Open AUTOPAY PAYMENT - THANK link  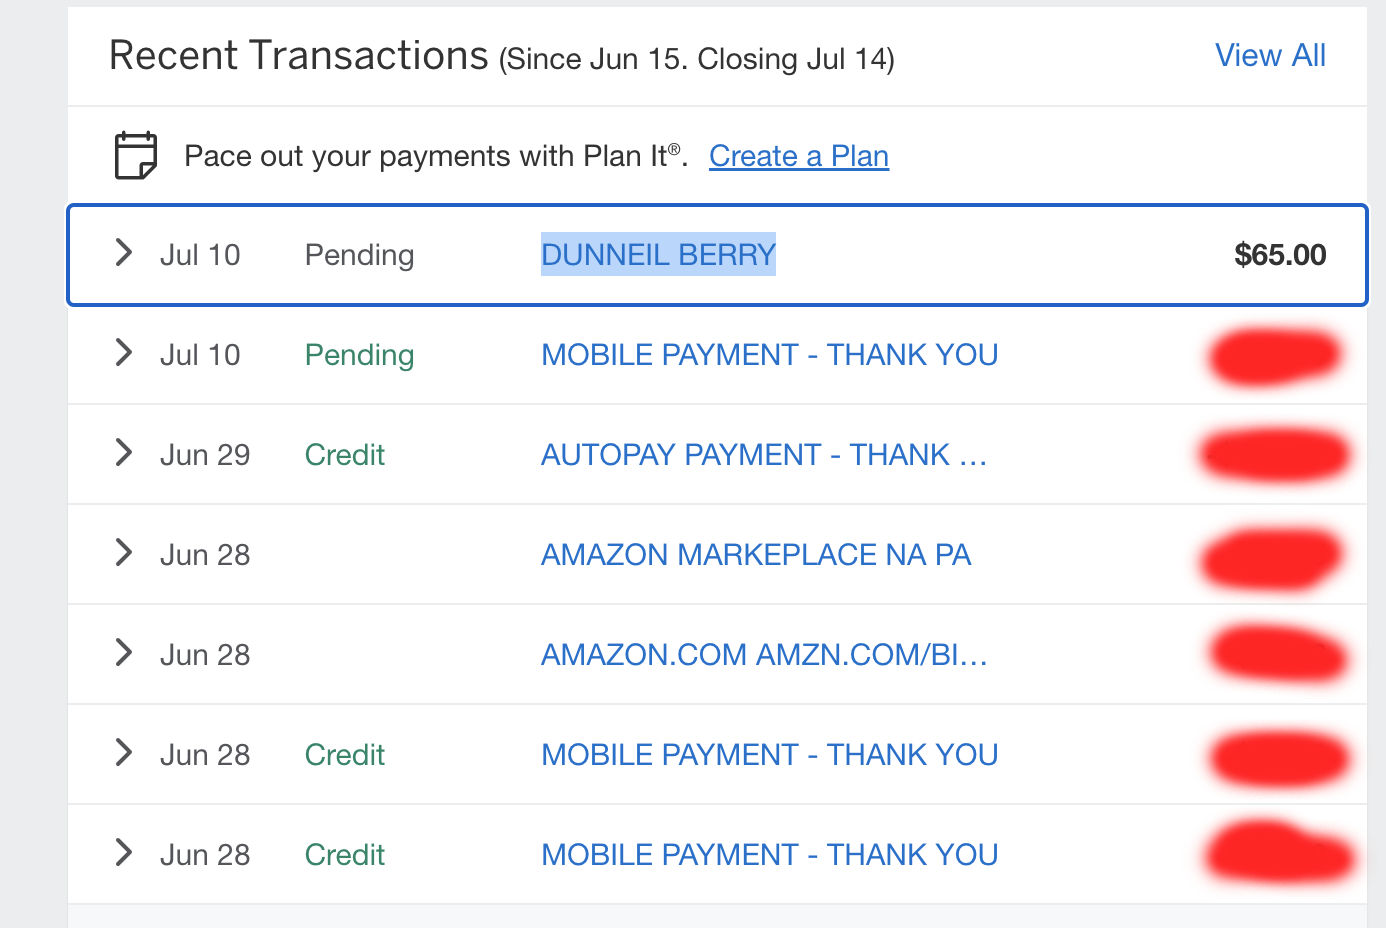click(764, 455)
